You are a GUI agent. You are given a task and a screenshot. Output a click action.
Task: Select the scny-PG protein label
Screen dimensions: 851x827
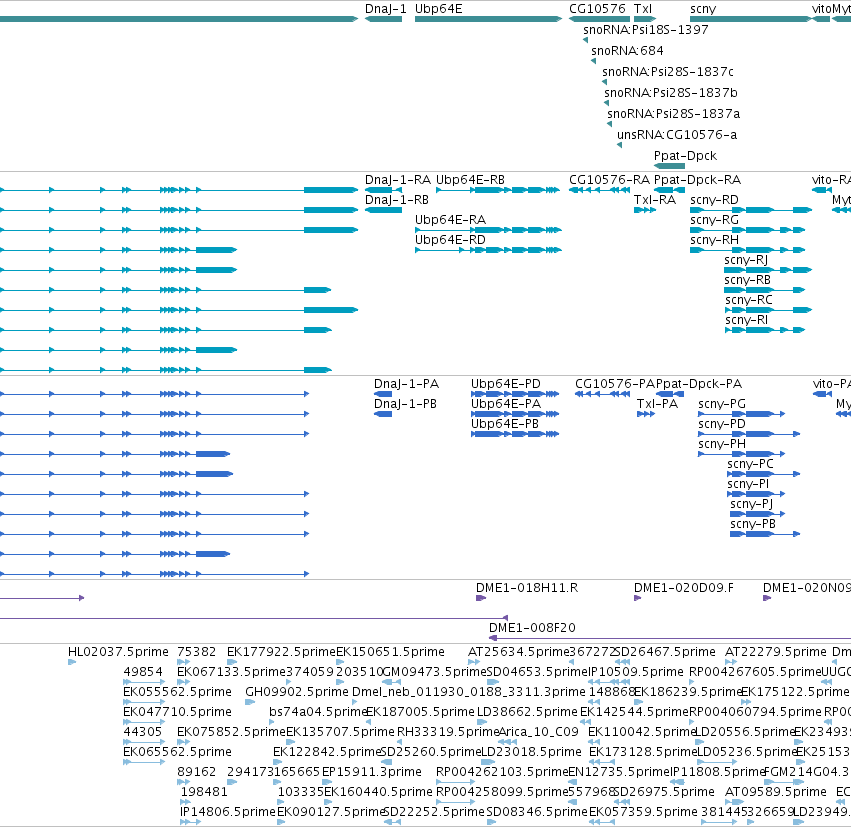point(722,404)
